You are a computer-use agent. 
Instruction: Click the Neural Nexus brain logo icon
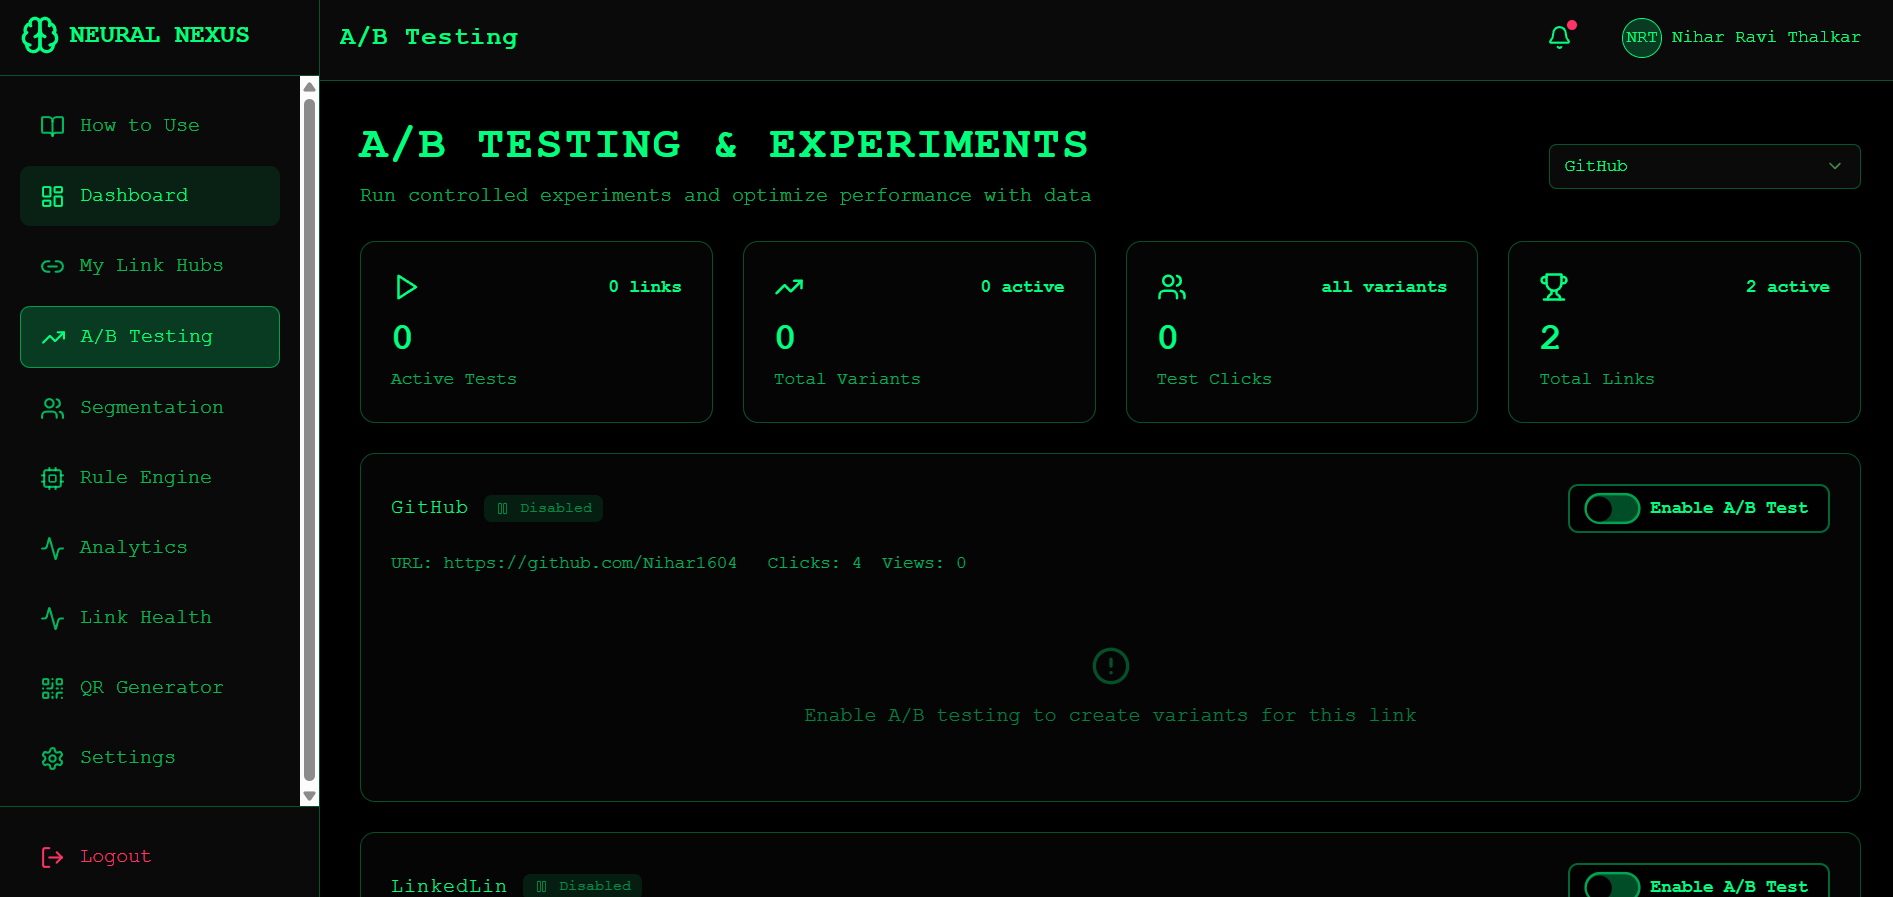(40, 35)
